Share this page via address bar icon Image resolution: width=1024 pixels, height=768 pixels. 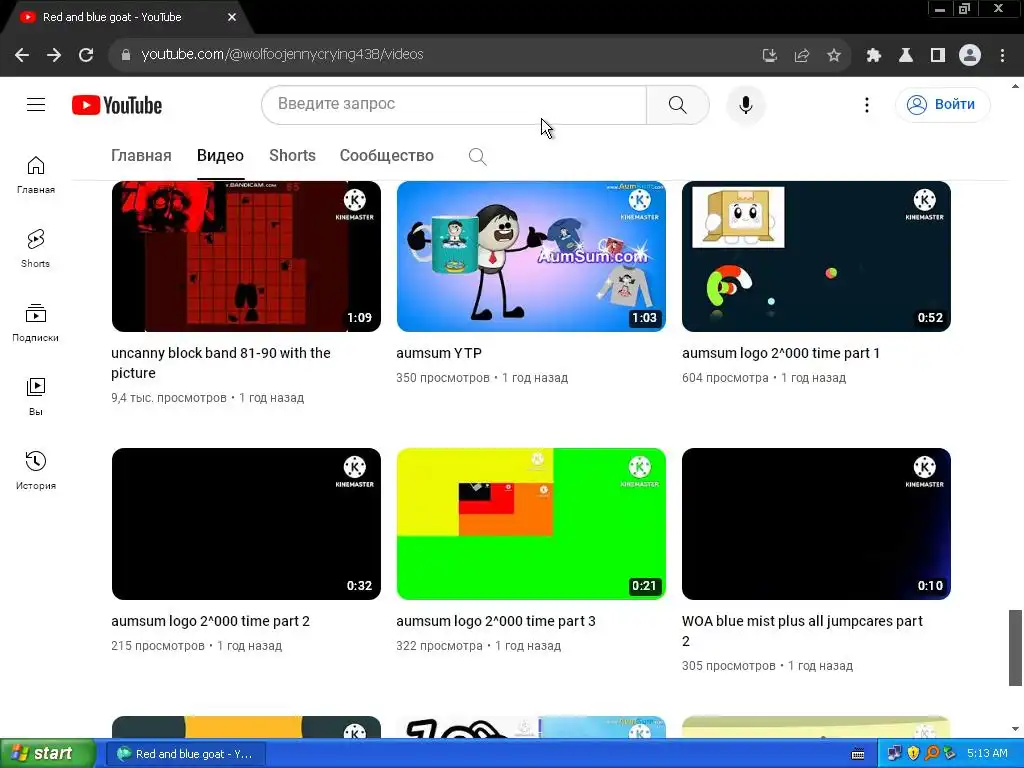click(x=802, y=55)
